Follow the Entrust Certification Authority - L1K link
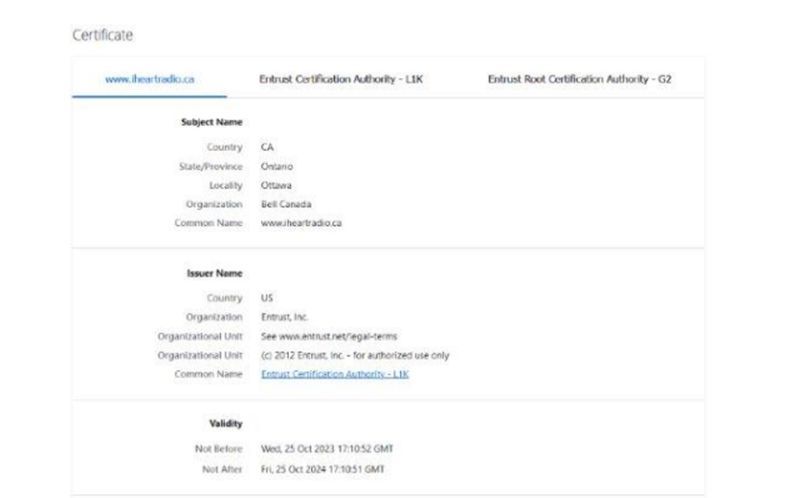This screenshot has width=800, height=498. point(335,374)
